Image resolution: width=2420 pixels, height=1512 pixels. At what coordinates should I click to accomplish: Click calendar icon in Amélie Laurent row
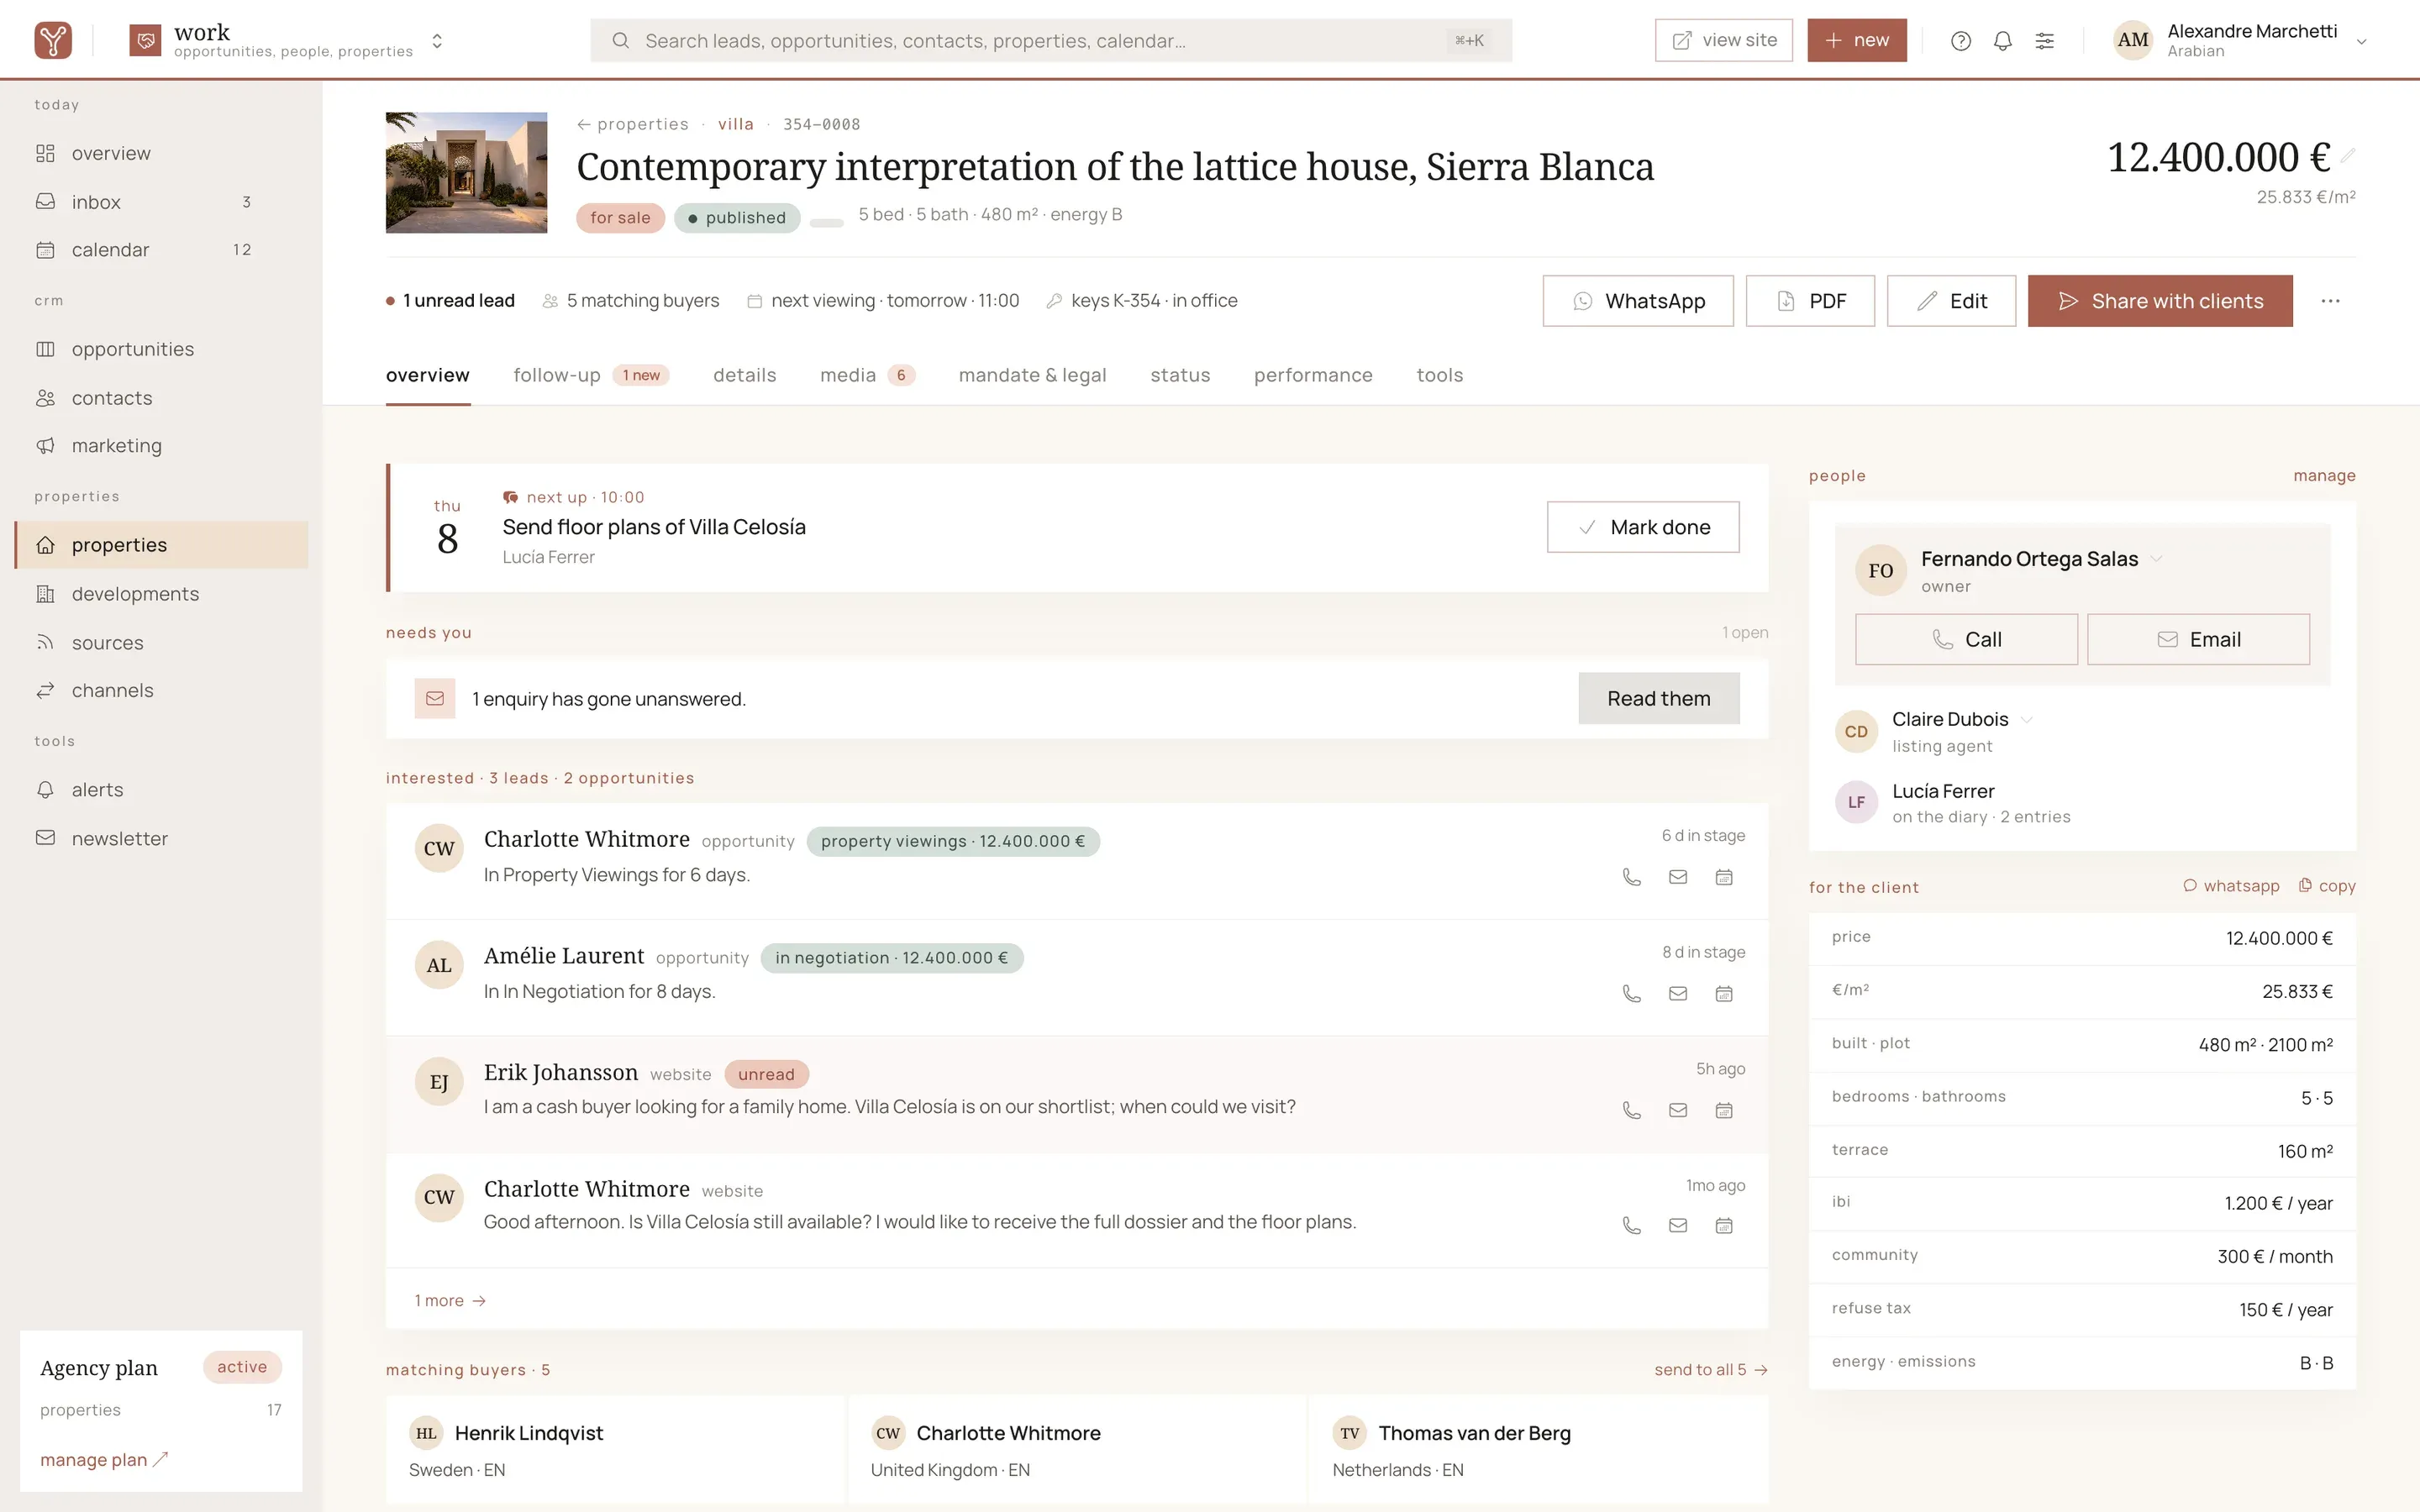coord(1724,993)
